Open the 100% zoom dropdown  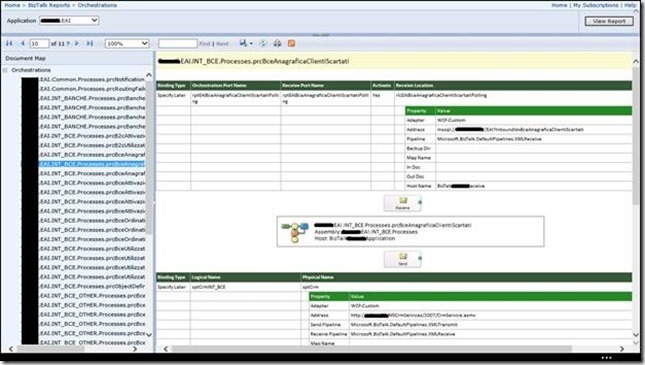pyautogui.click(x=127, y=43)
